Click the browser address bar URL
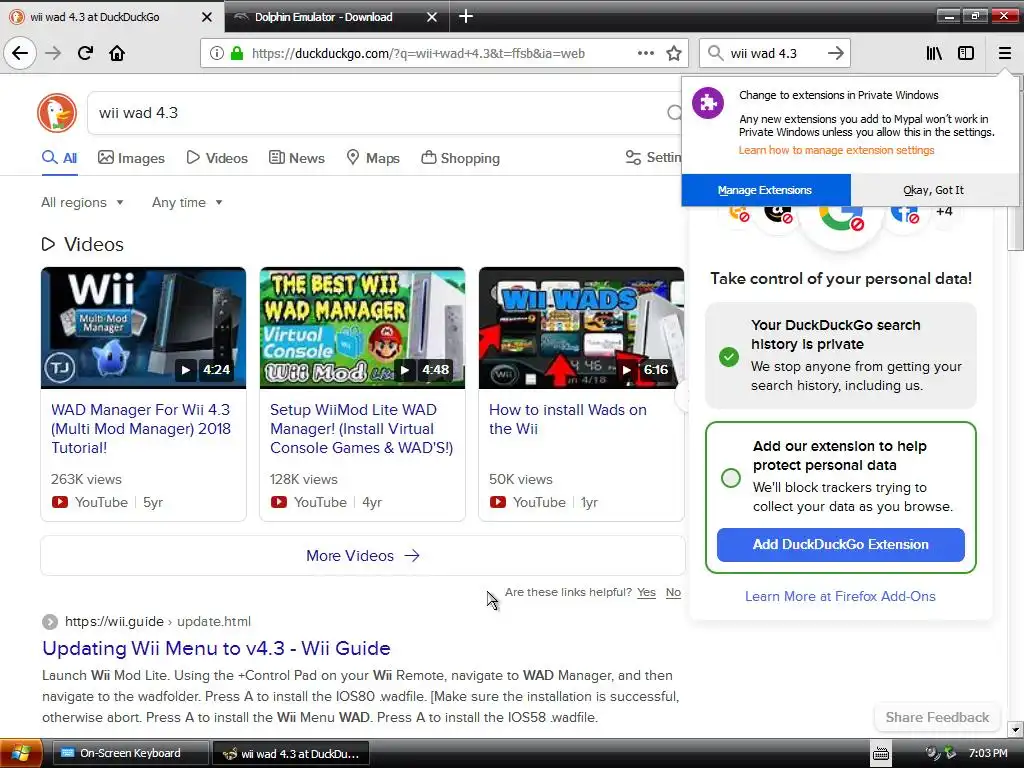Image resolution: width=1024 pixels, height=768 pixels. tap(418, 54)
